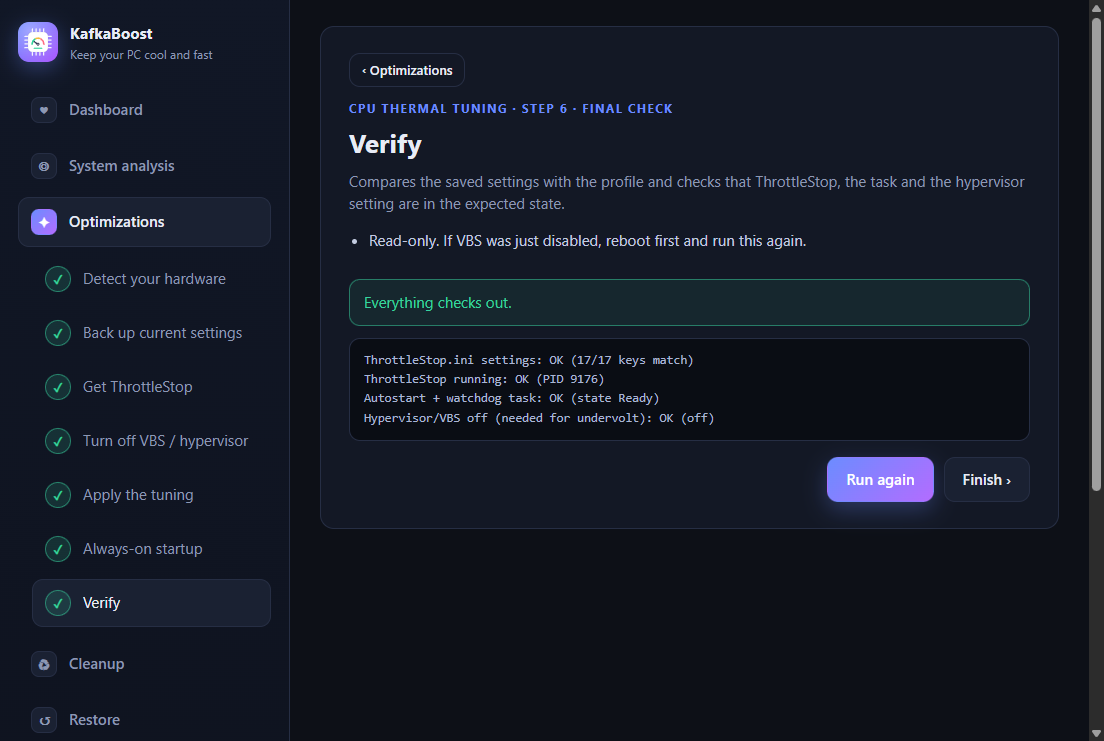The width and height of the screenshot is (1104, 741).
Task: Click checkmark icon beside Back up current settings
Action: pyautogui.click(x=58, y=333)
